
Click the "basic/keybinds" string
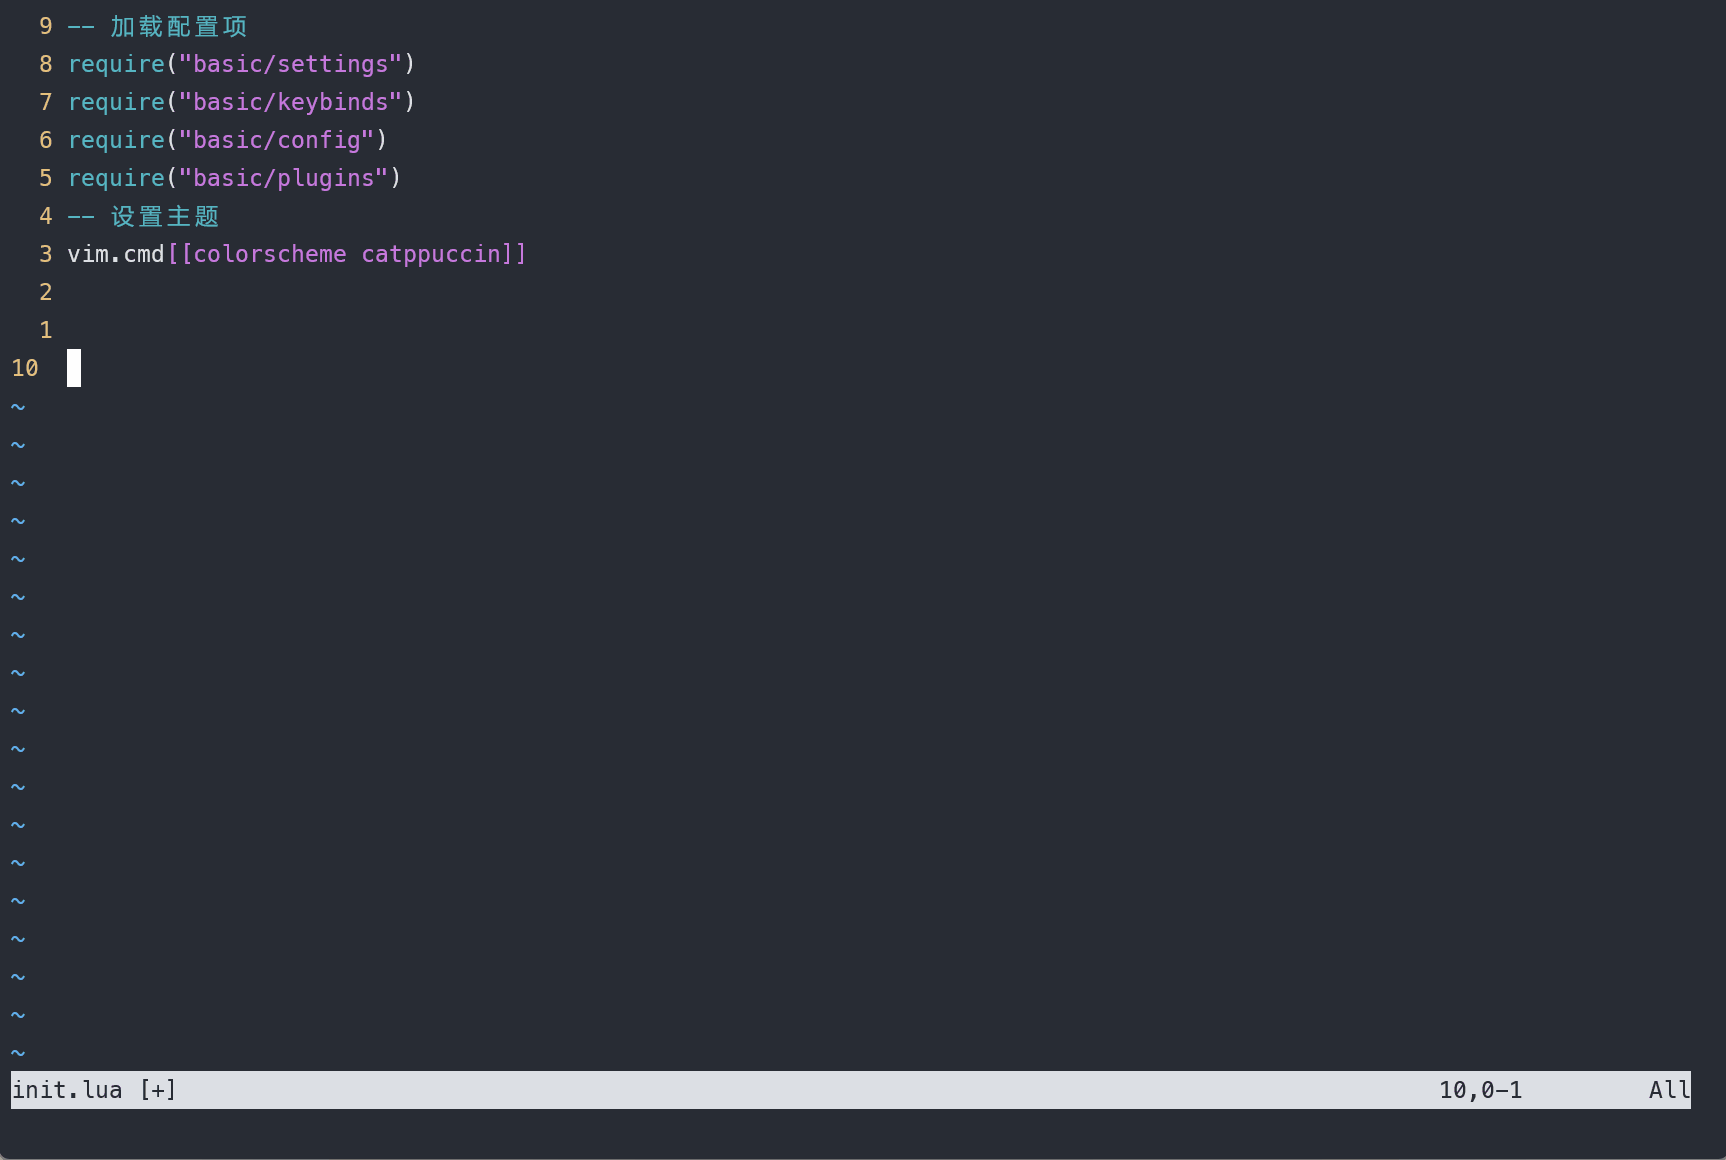[x=290, y=102]
